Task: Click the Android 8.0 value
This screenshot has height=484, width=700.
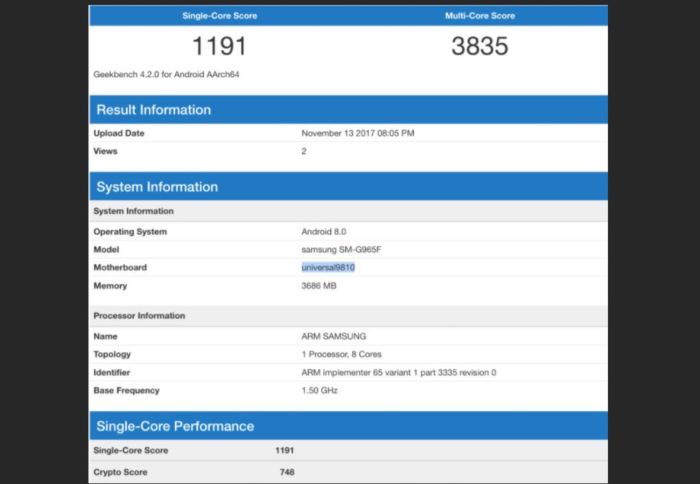Action: pos(324,232)
